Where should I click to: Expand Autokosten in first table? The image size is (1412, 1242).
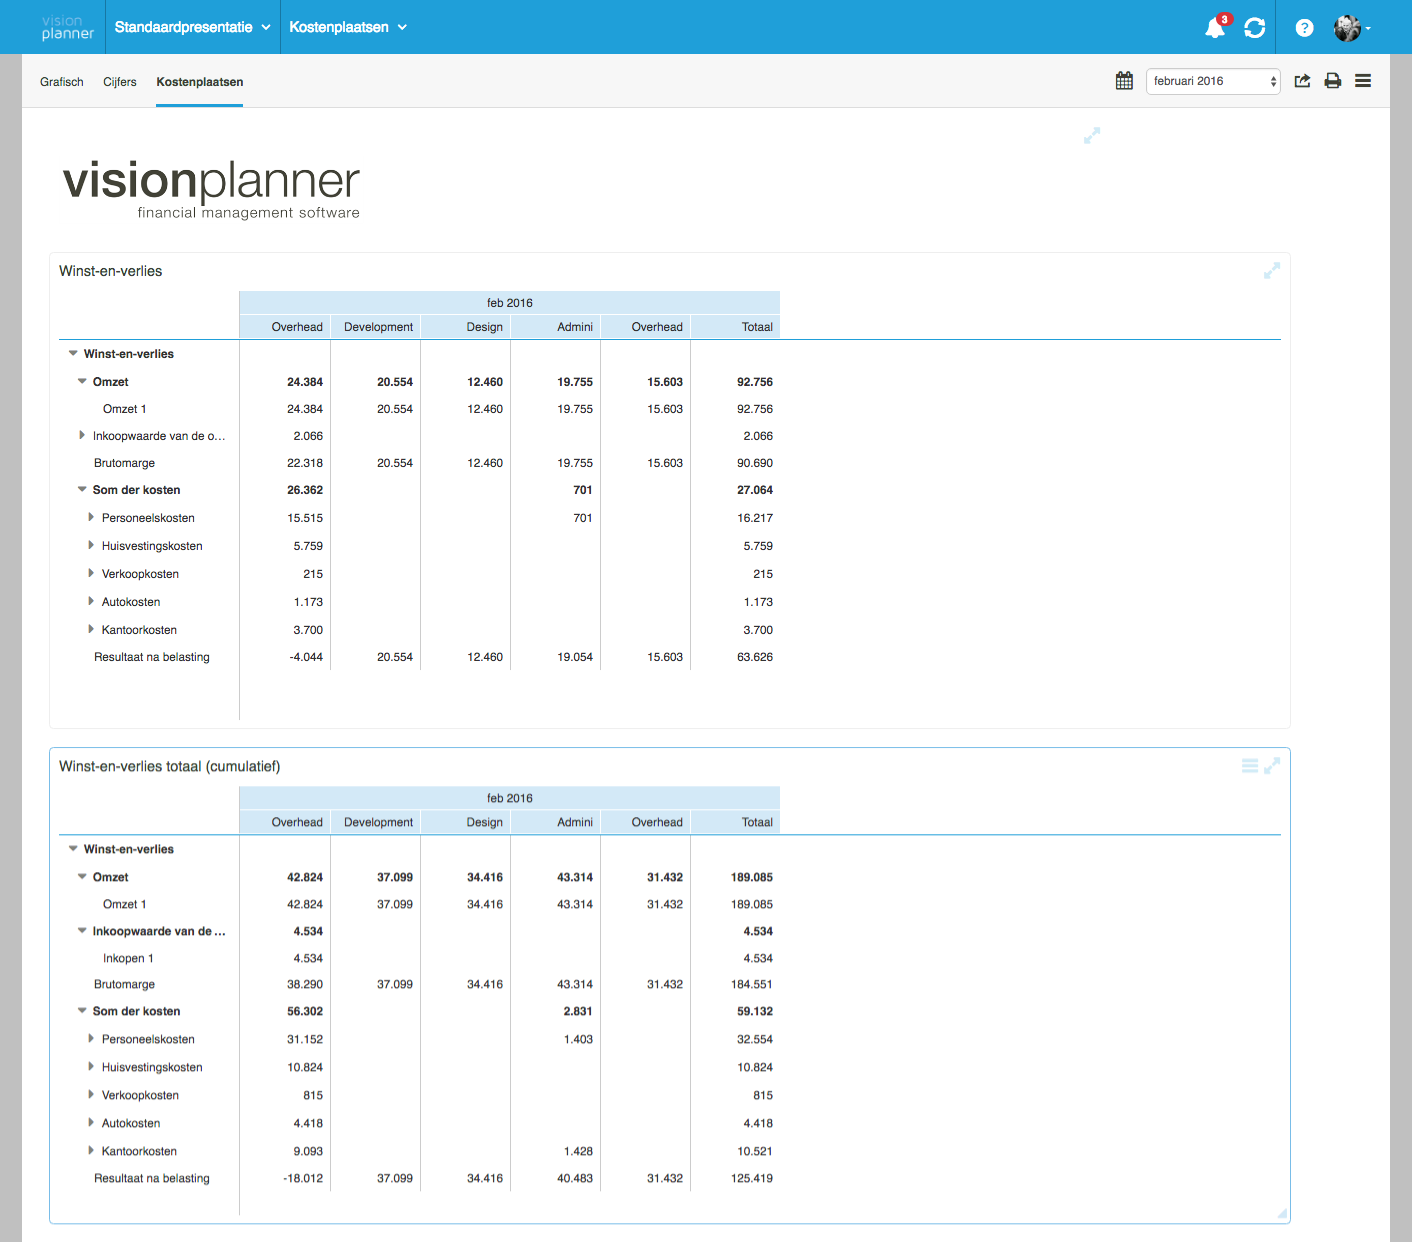click(x=91, y=601)
